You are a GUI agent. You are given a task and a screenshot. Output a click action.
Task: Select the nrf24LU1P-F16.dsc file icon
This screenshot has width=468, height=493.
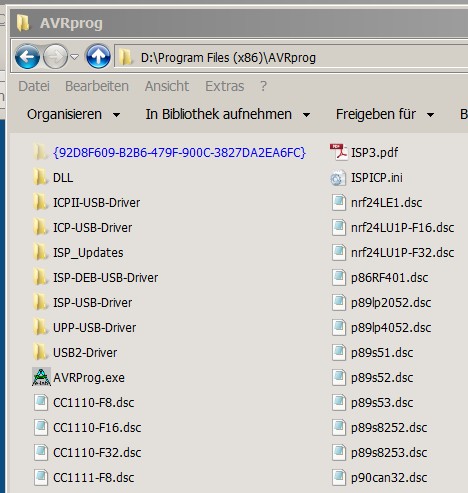tap(339, 227)
